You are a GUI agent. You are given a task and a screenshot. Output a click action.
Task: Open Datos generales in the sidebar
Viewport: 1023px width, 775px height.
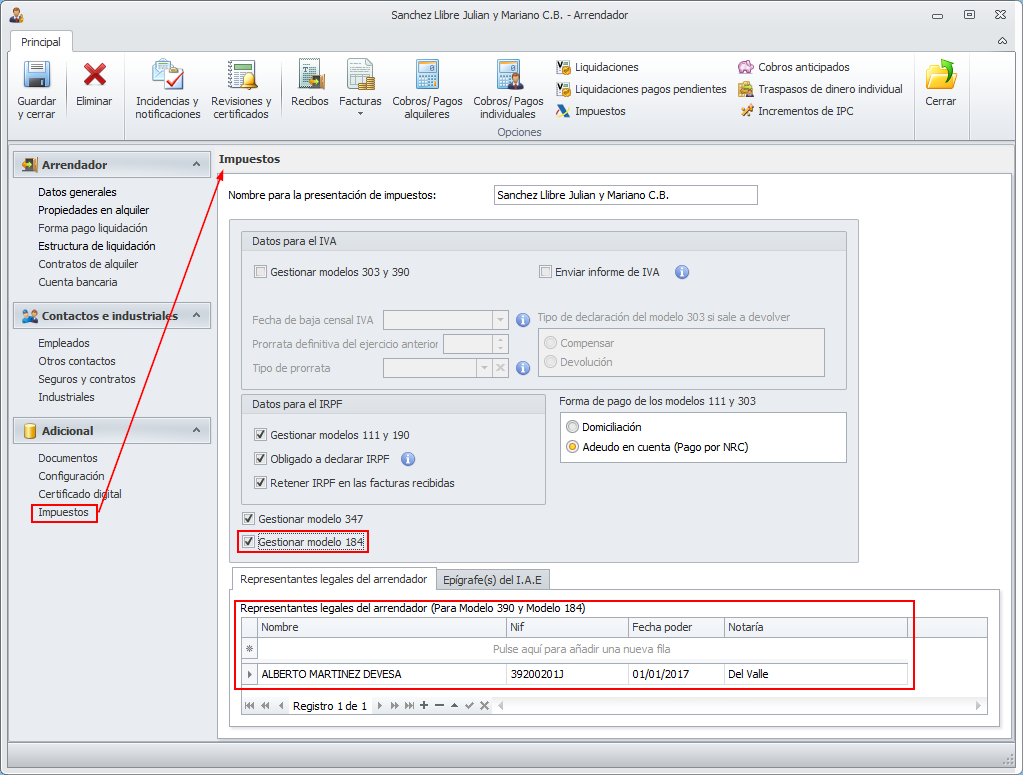coord(77,192)
